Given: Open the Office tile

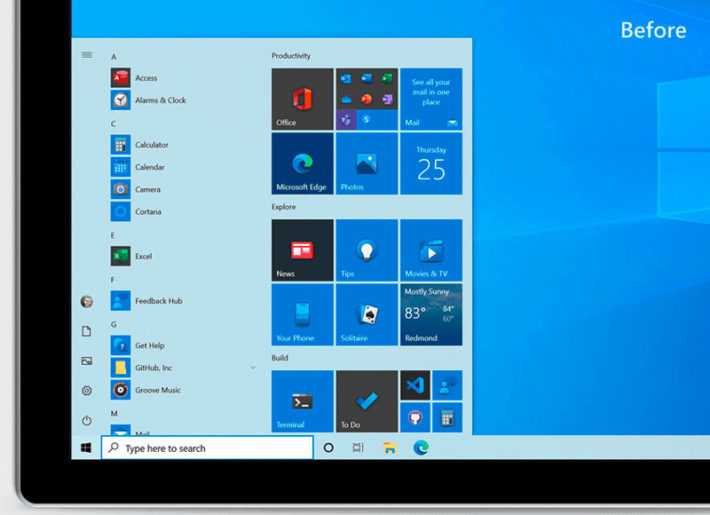Looking at the screenshot, I should click(x=302, y=99).
